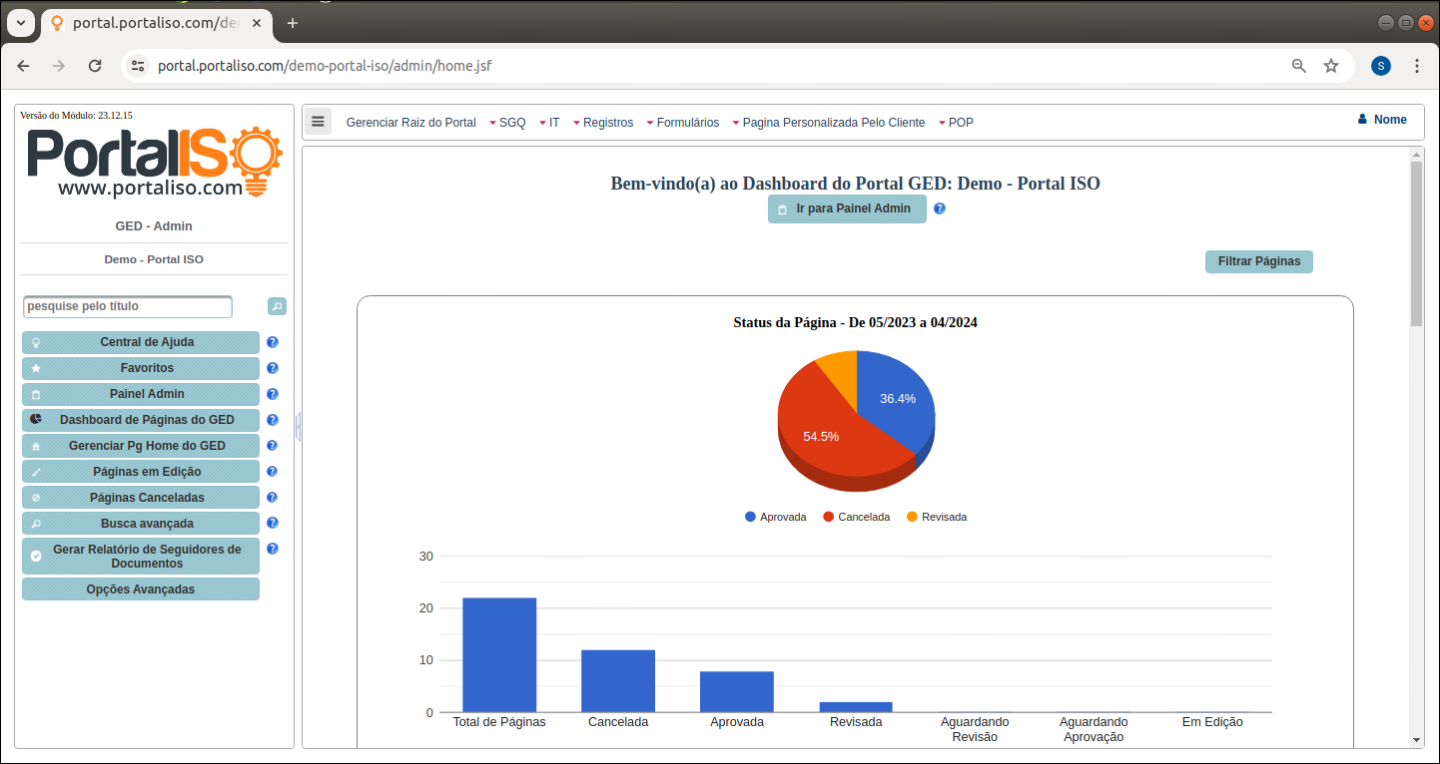Viewport: 1440px width, 764px height.
Task: Click the search magnifier icon beside title field
Action: [277, 306]
